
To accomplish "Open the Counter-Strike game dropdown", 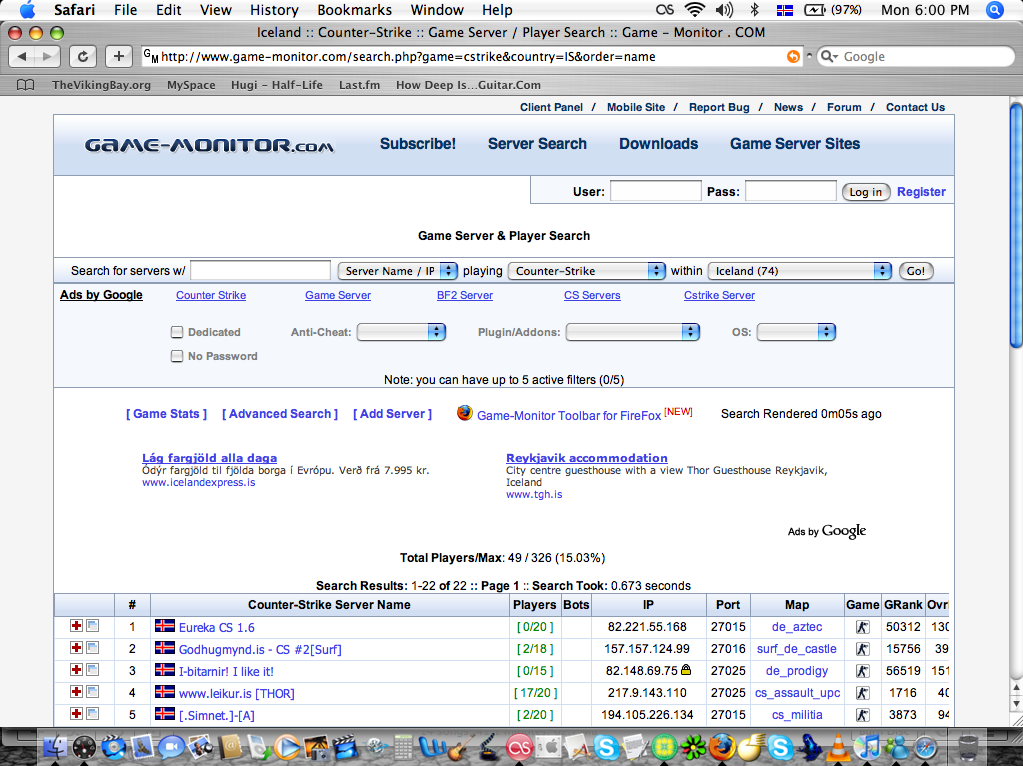I will point(586,271).
